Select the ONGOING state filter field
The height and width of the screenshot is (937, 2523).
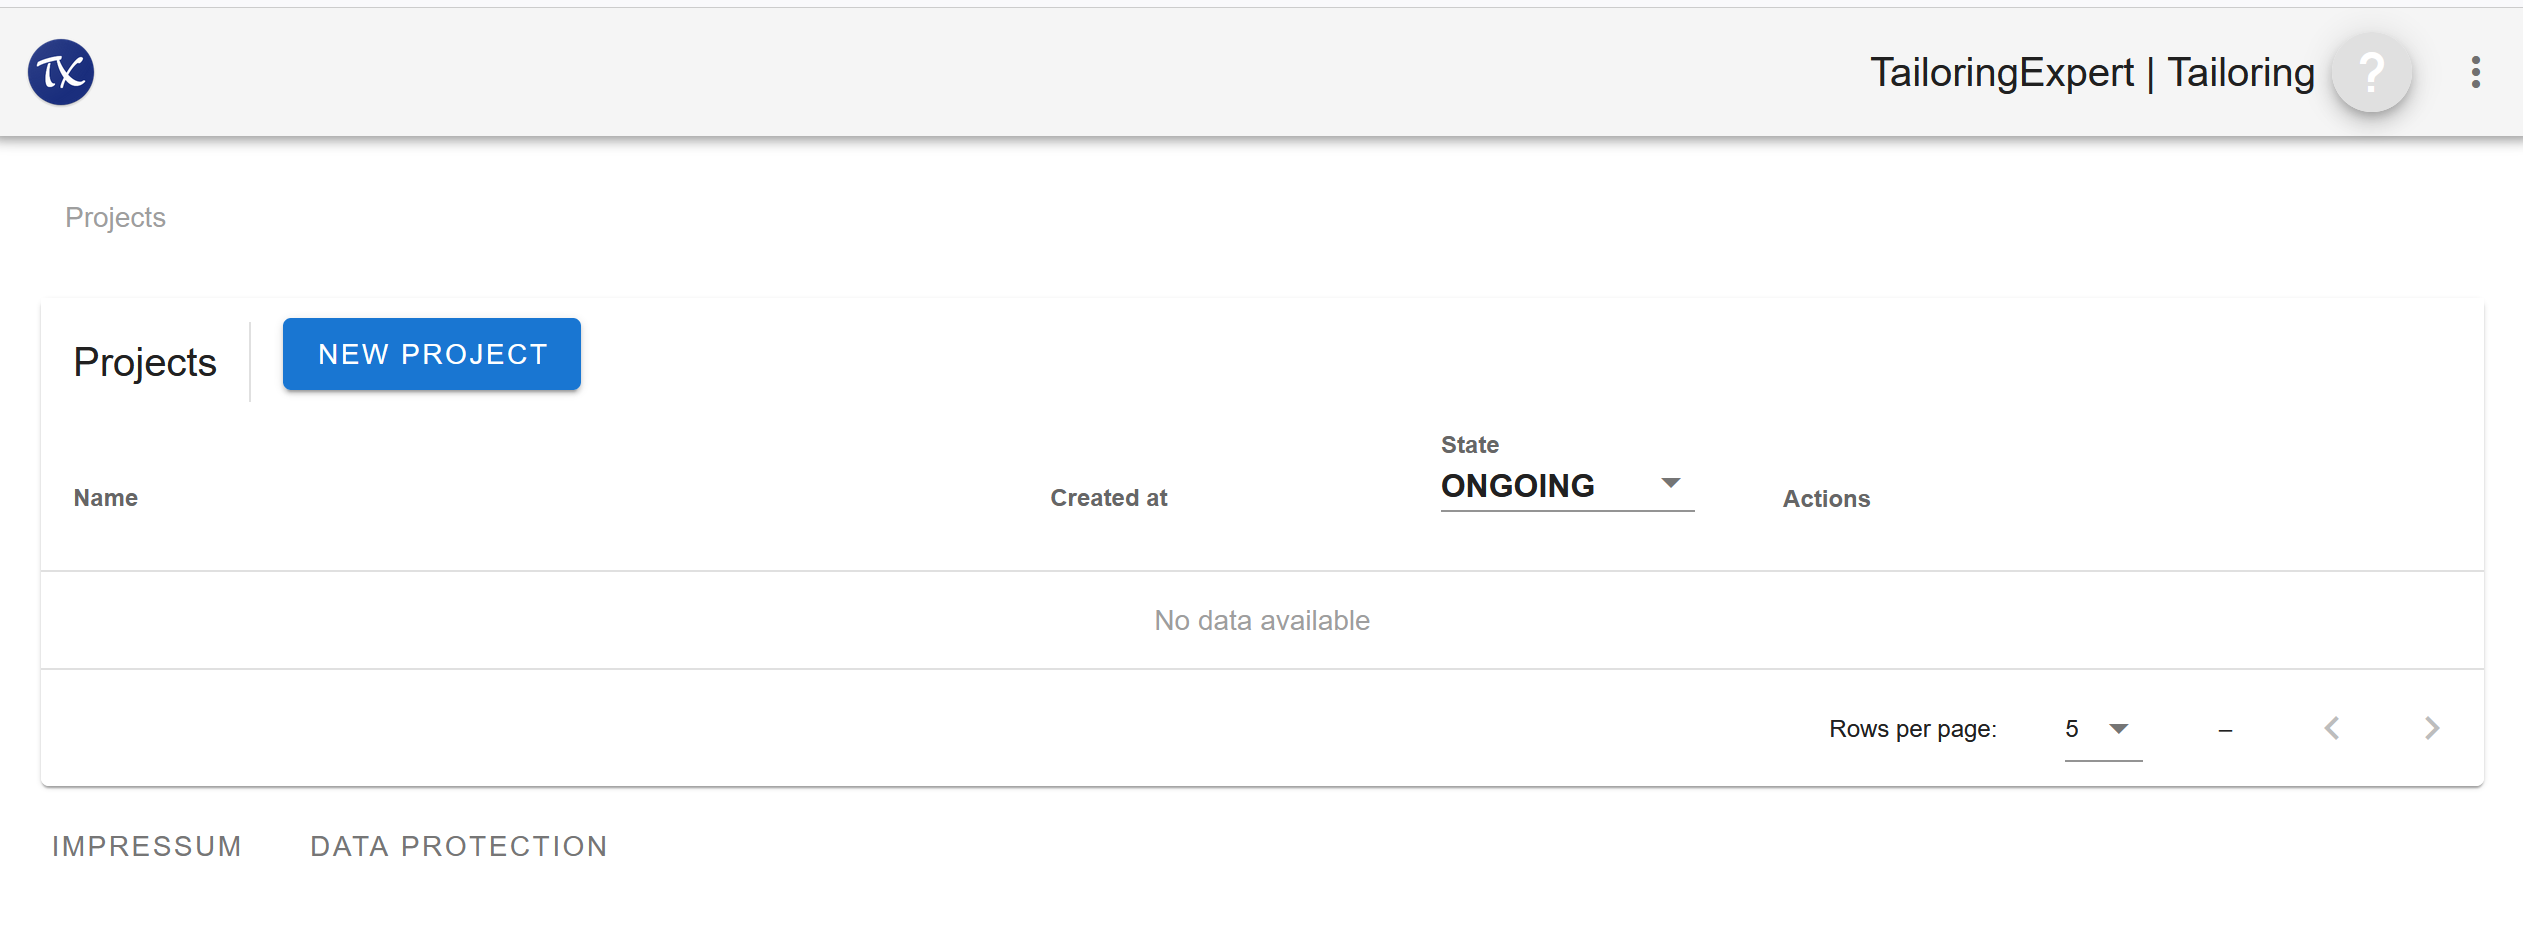1567,486
